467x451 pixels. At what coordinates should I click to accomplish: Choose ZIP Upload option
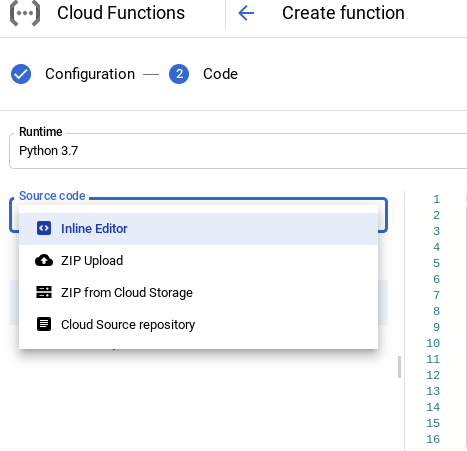(198, 261)
